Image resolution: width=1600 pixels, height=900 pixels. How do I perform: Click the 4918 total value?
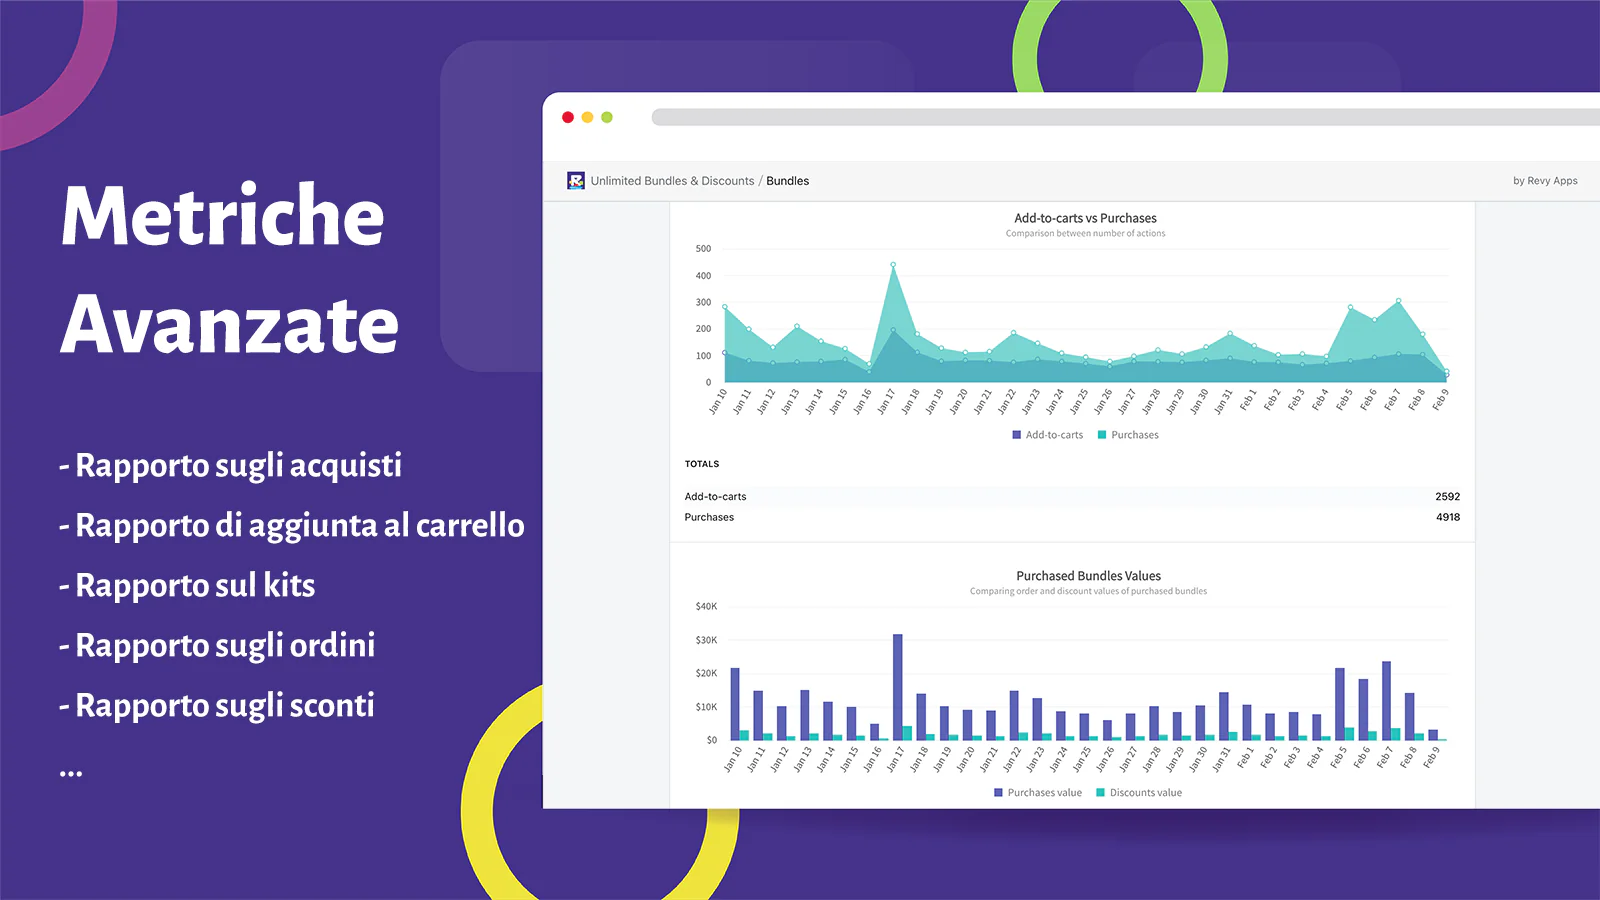click(1447, 517)
